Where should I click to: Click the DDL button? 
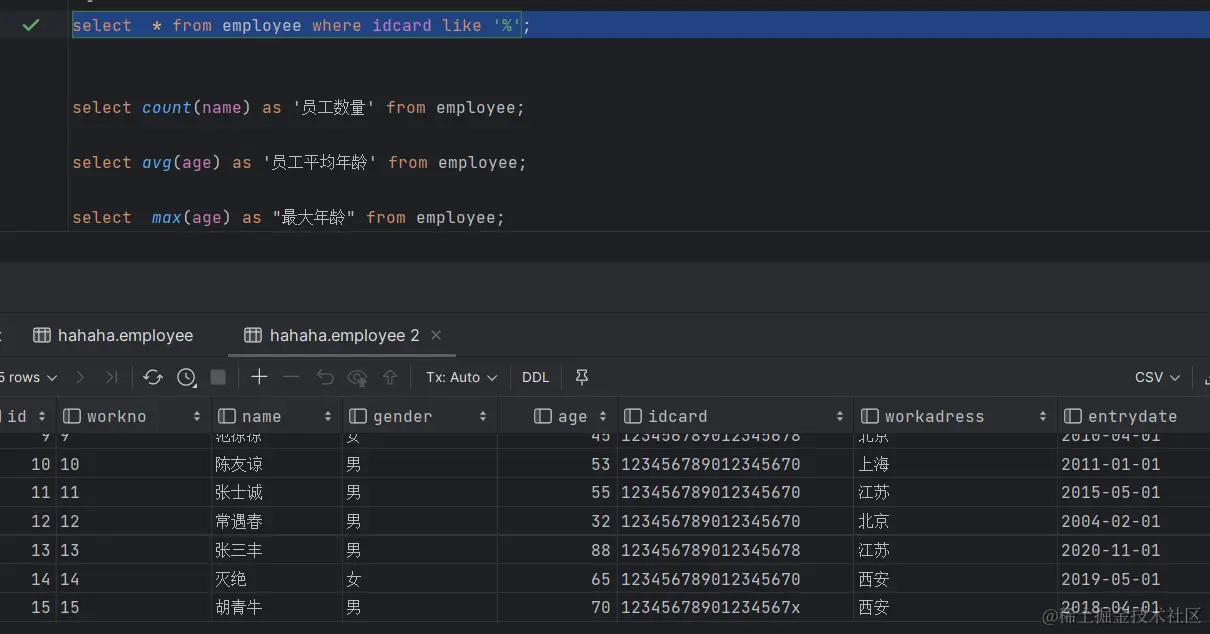pos(536,377)
